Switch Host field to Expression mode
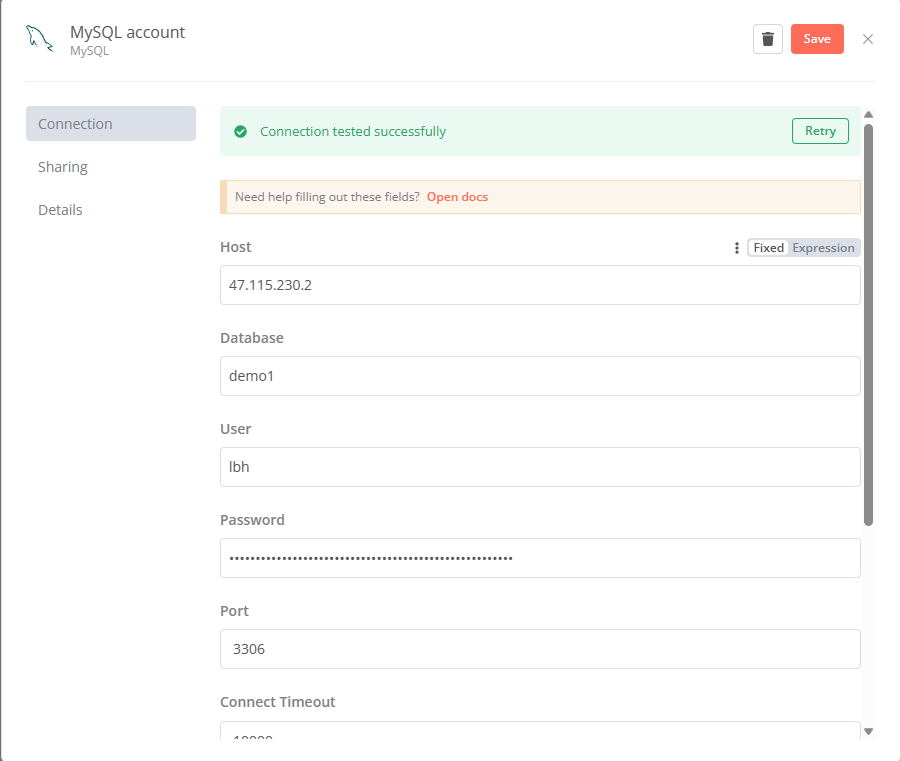Image resolution: width=900 pixels, height=761 pixels. 824,248
